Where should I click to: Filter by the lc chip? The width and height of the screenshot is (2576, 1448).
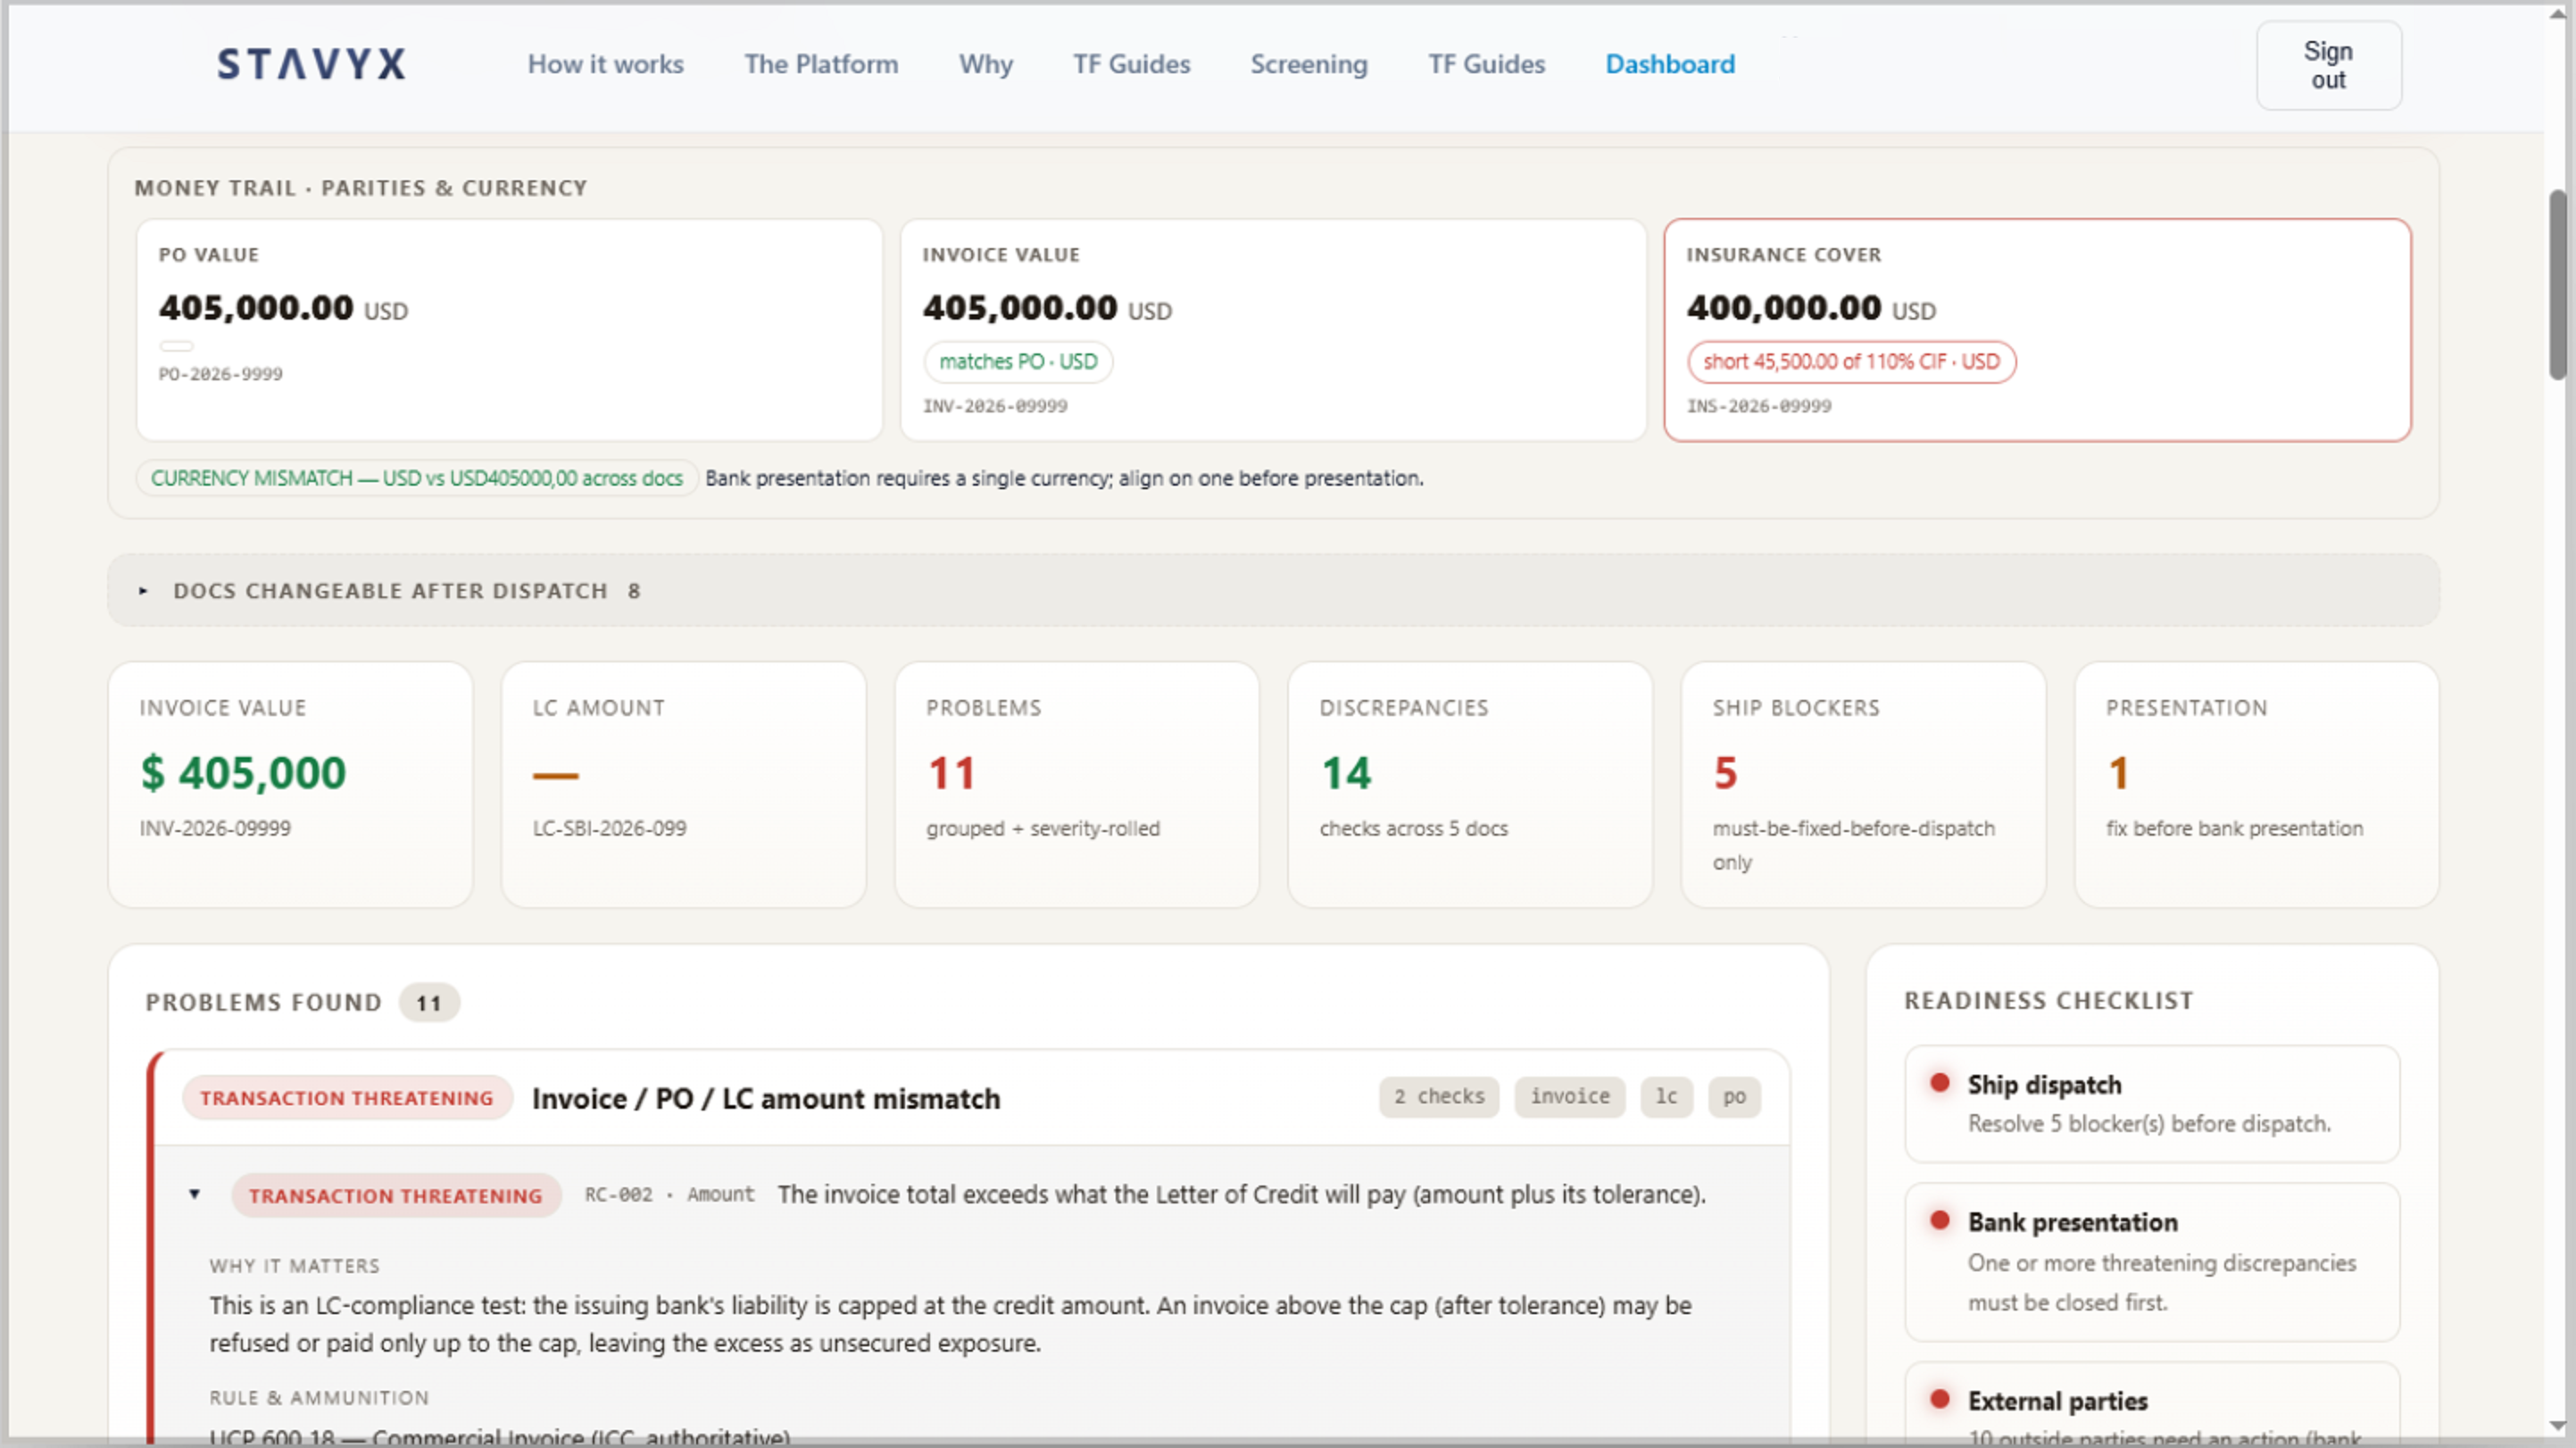click(1666, 1097)
